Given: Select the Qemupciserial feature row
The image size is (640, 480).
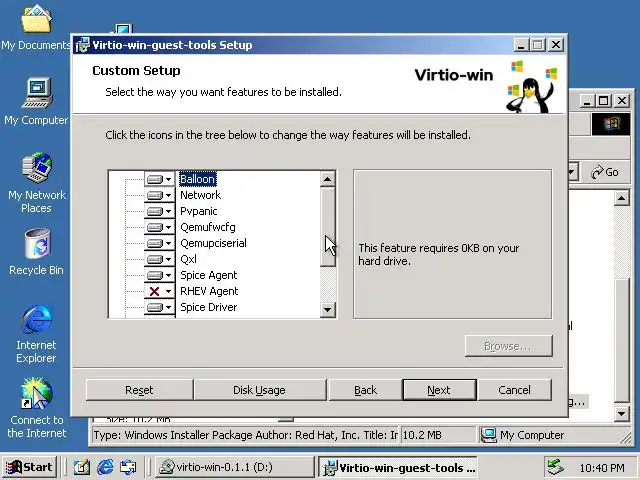Looking at the screenshot, I should (x=213, y=243).
